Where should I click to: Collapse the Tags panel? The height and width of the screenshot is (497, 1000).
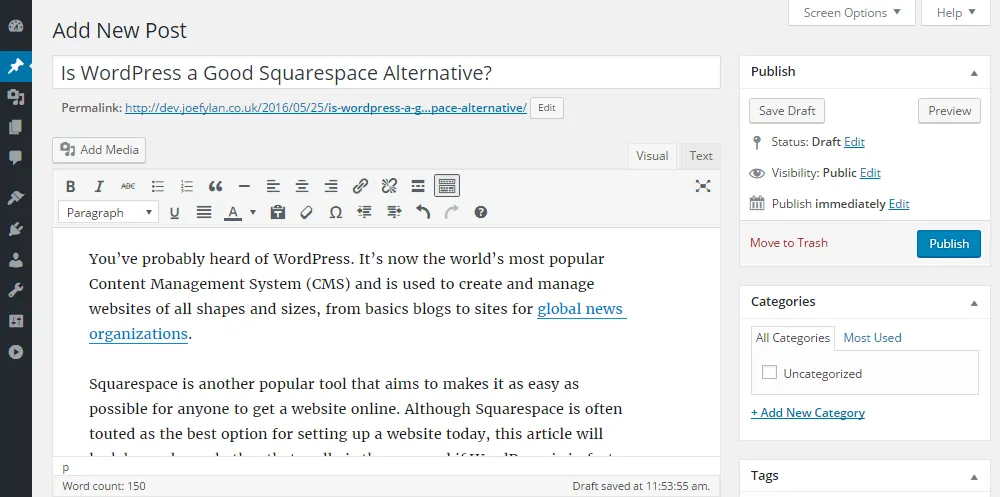point(974,477)
